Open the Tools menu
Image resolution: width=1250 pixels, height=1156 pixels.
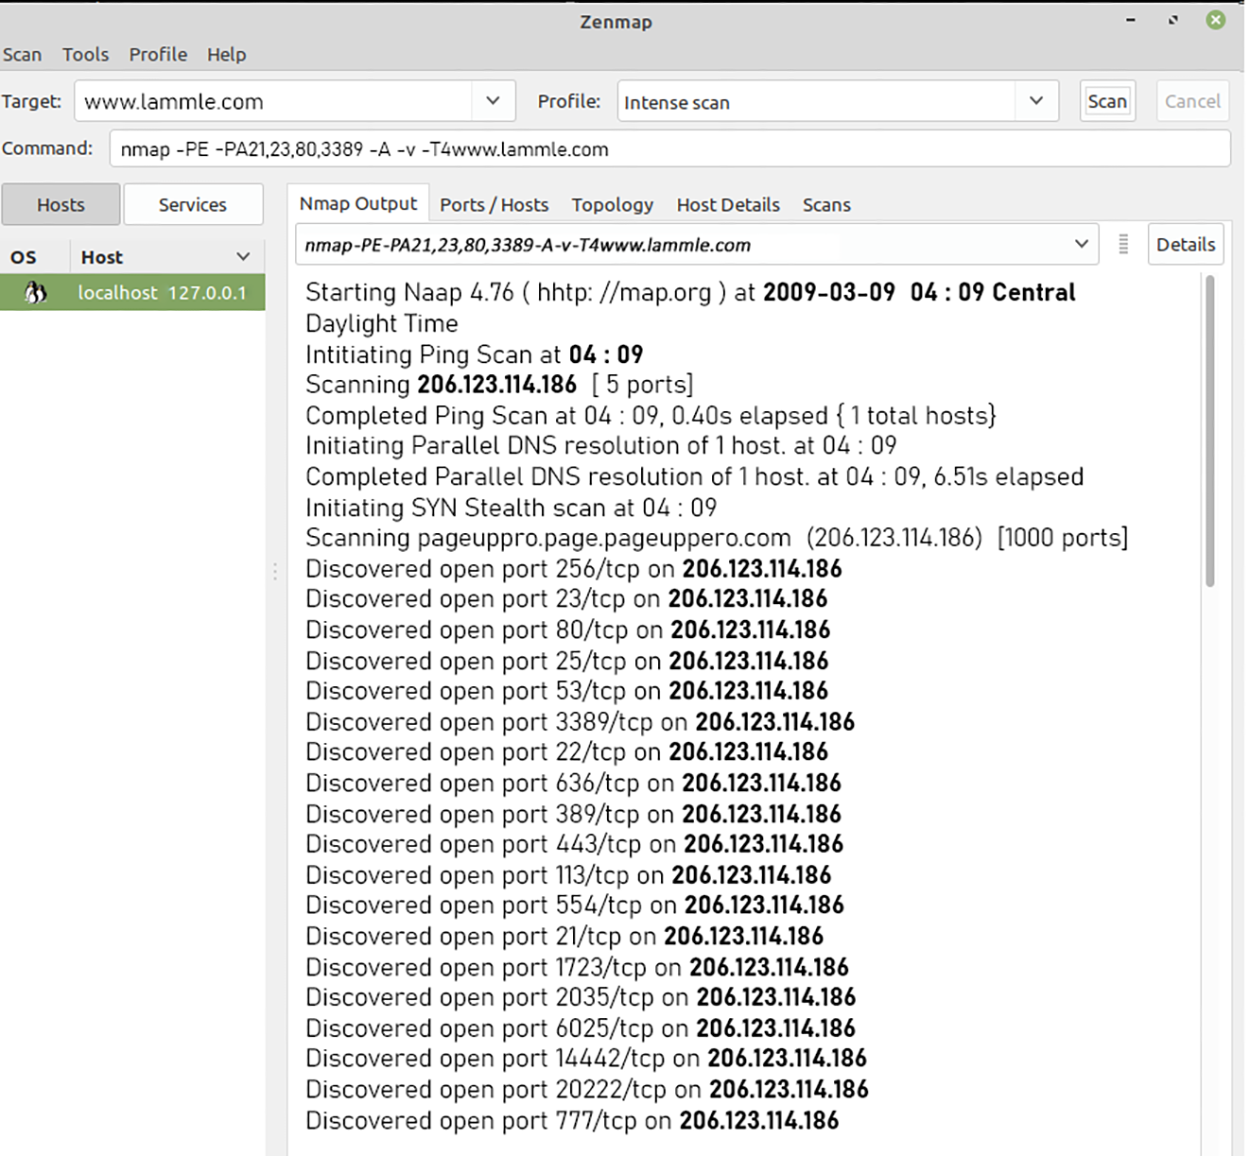(86, 55)
